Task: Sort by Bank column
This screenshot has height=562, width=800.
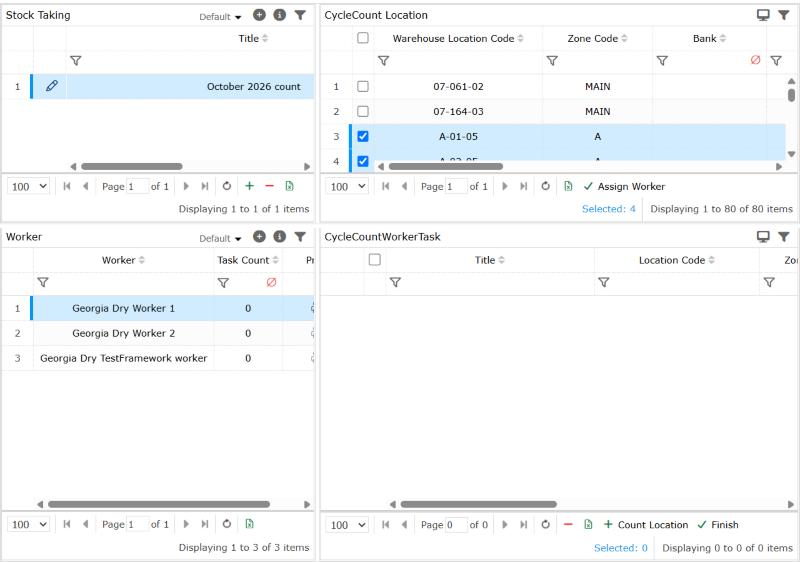Action: pos(709,38)
